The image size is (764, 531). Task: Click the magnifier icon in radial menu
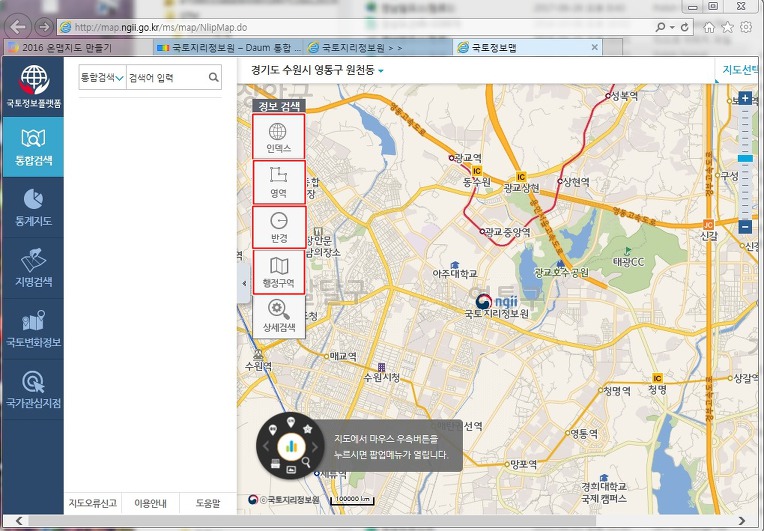pos(306,462)
